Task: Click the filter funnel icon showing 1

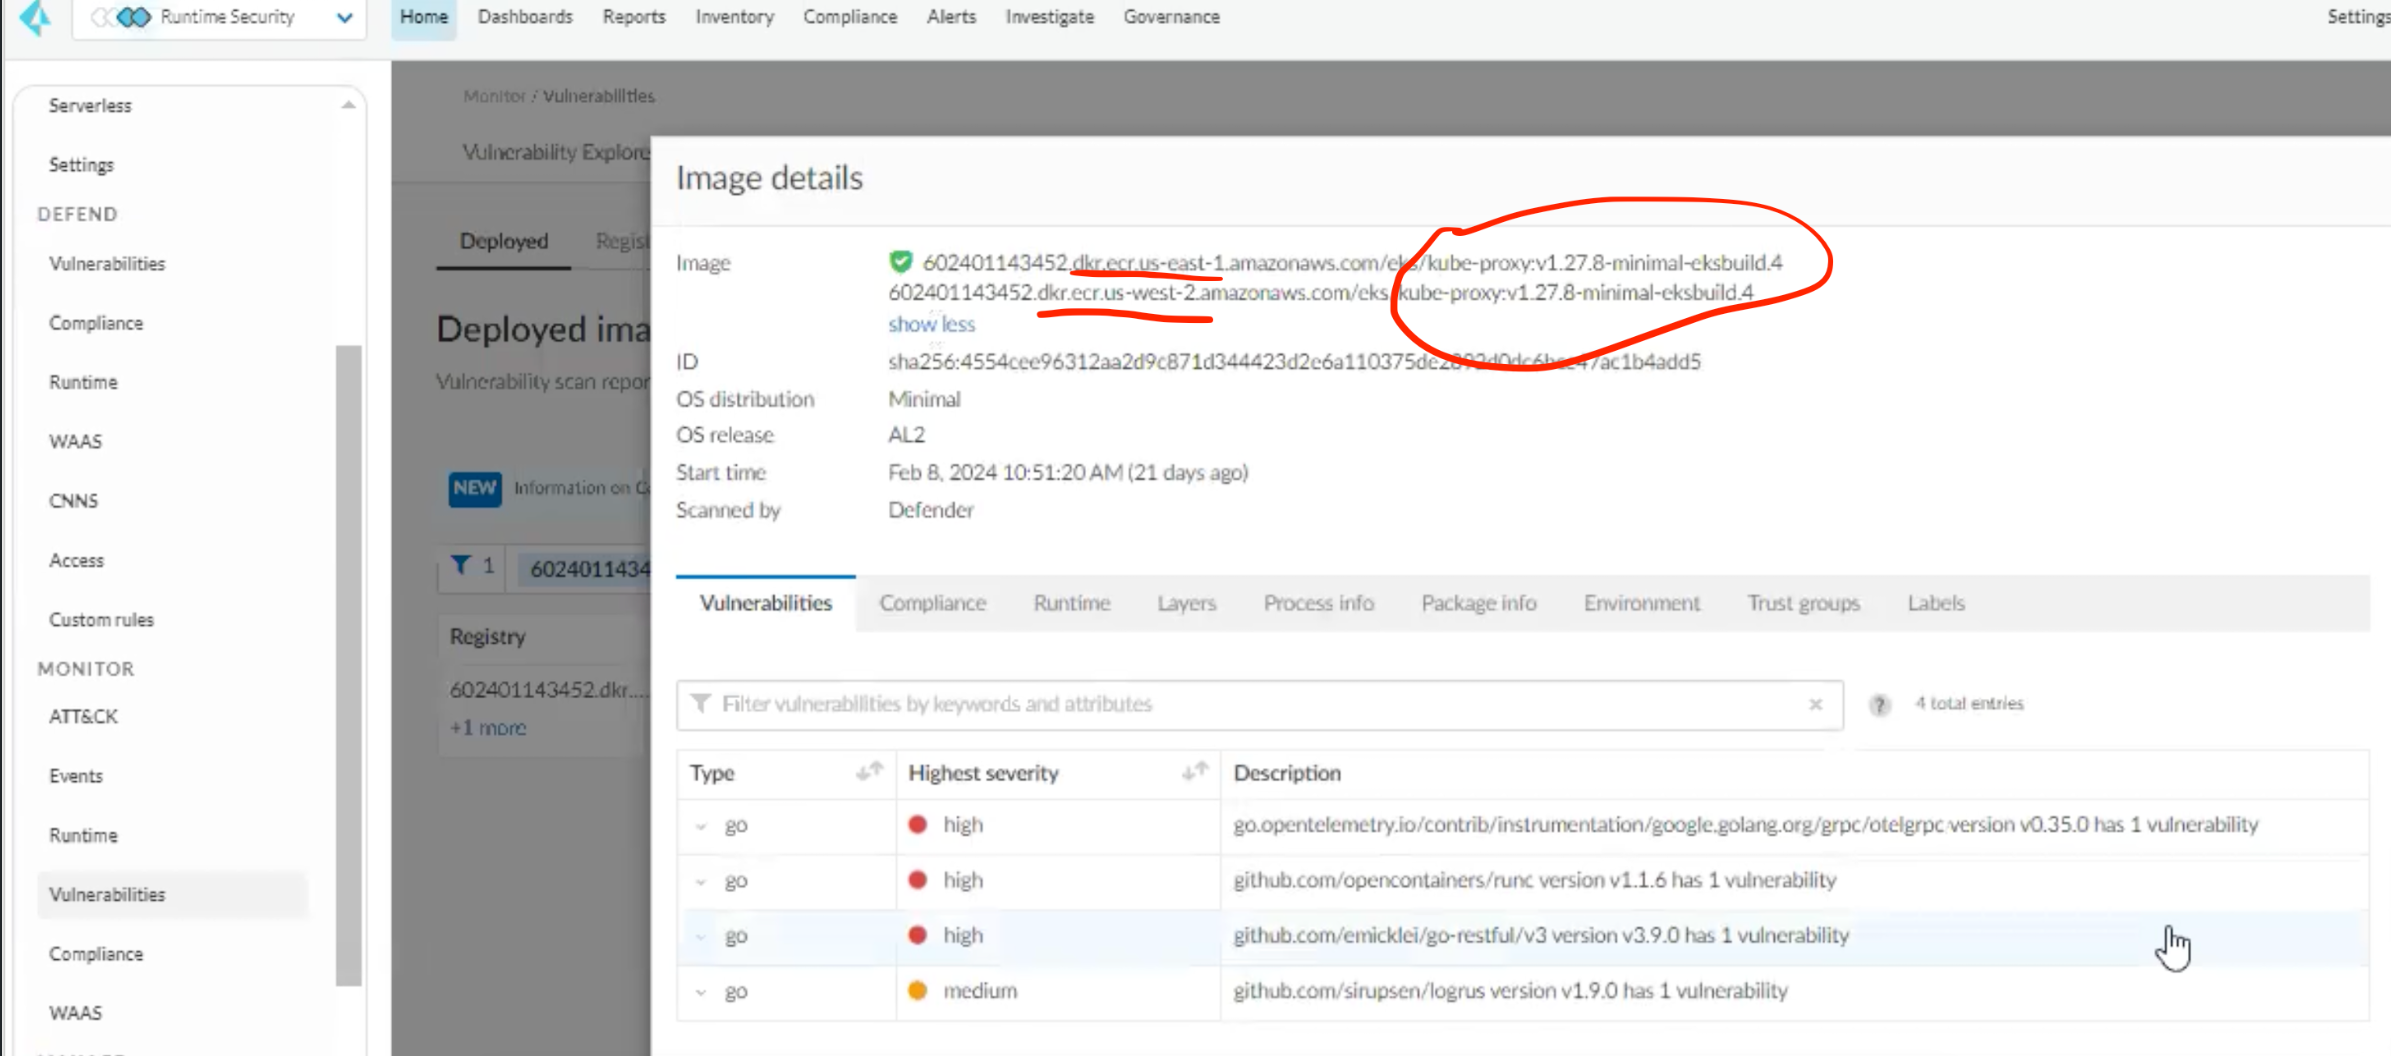Action: point(461,566)
